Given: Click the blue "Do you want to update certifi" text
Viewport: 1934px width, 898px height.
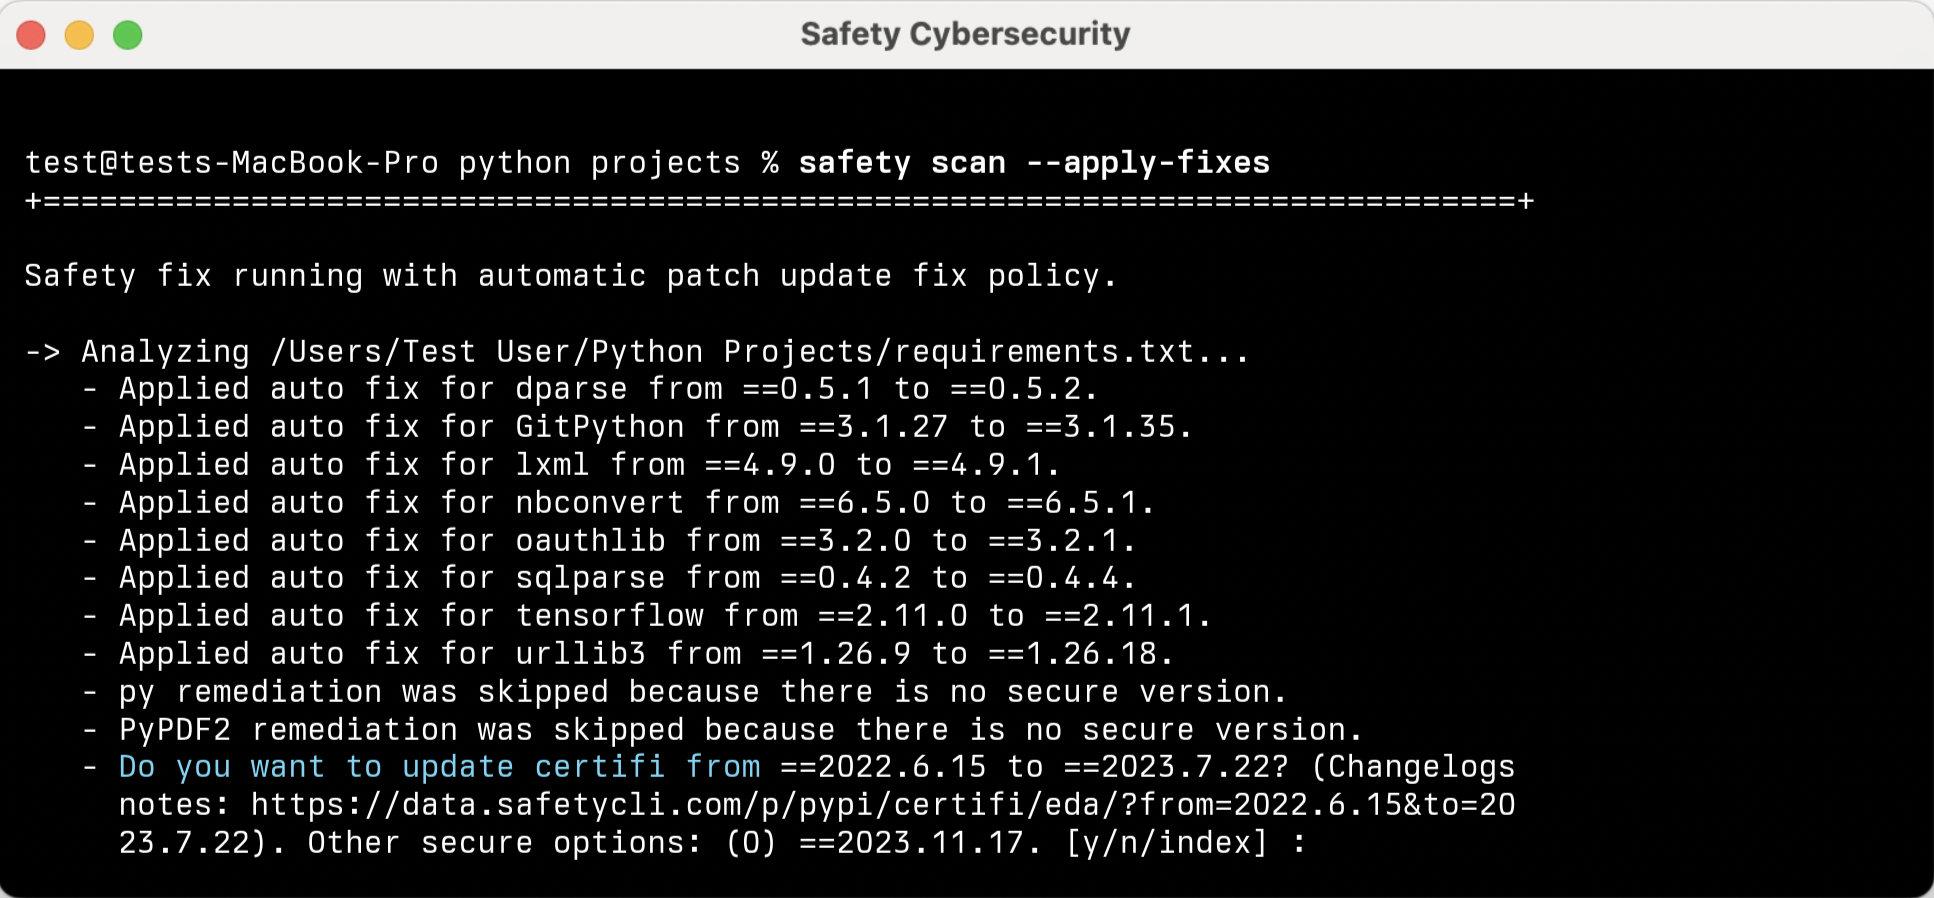Looking at the screenshot, I should coord(438,767).
